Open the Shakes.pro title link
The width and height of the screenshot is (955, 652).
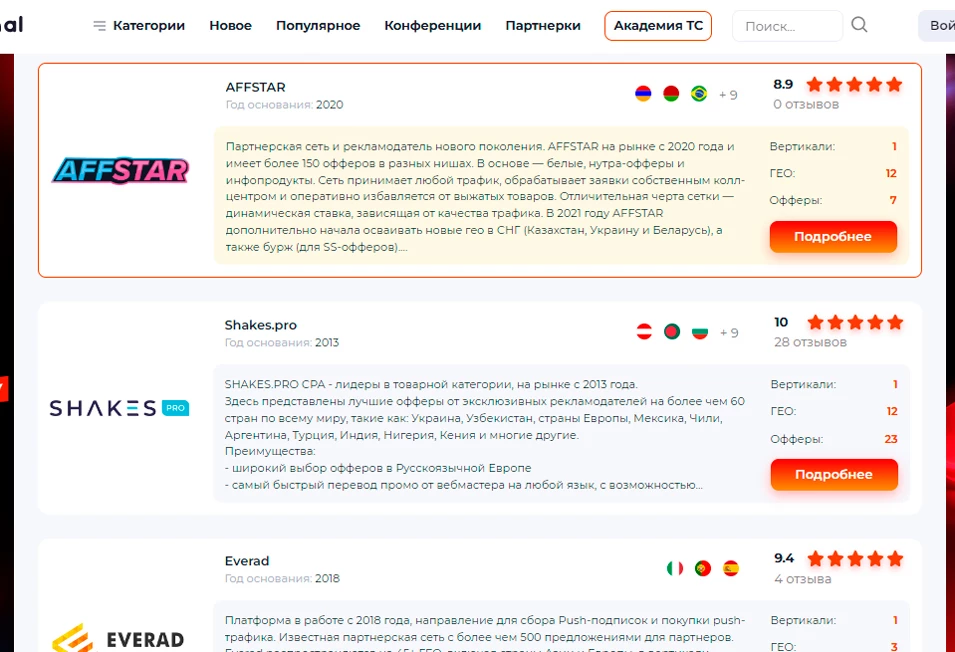click(x=261, y=325)
